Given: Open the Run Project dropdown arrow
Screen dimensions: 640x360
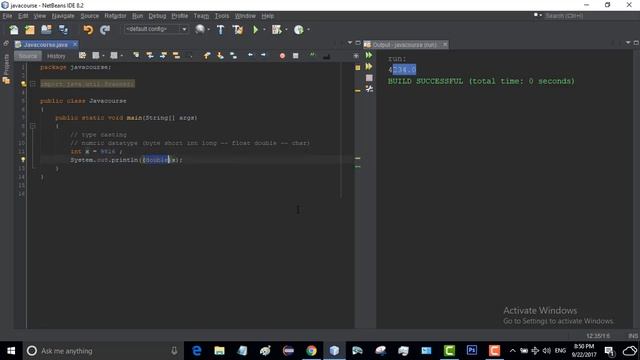Looking at the screenshot, I should [x=264, y=29].
